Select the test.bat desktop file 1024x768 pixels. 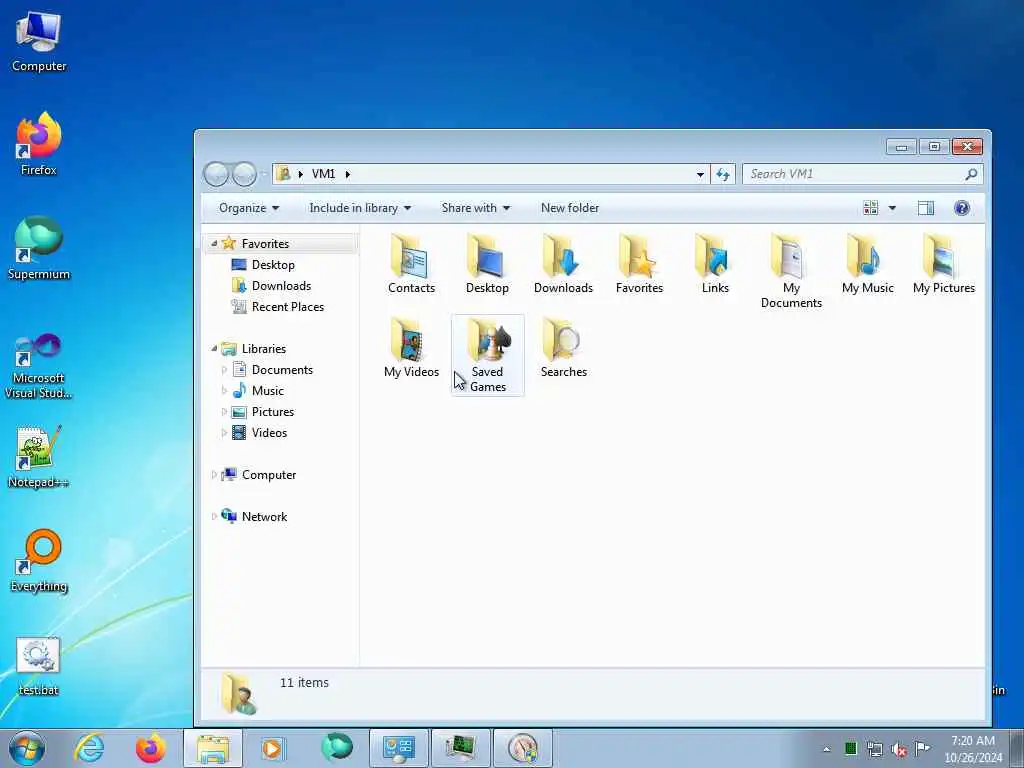[x=39, y=666]
